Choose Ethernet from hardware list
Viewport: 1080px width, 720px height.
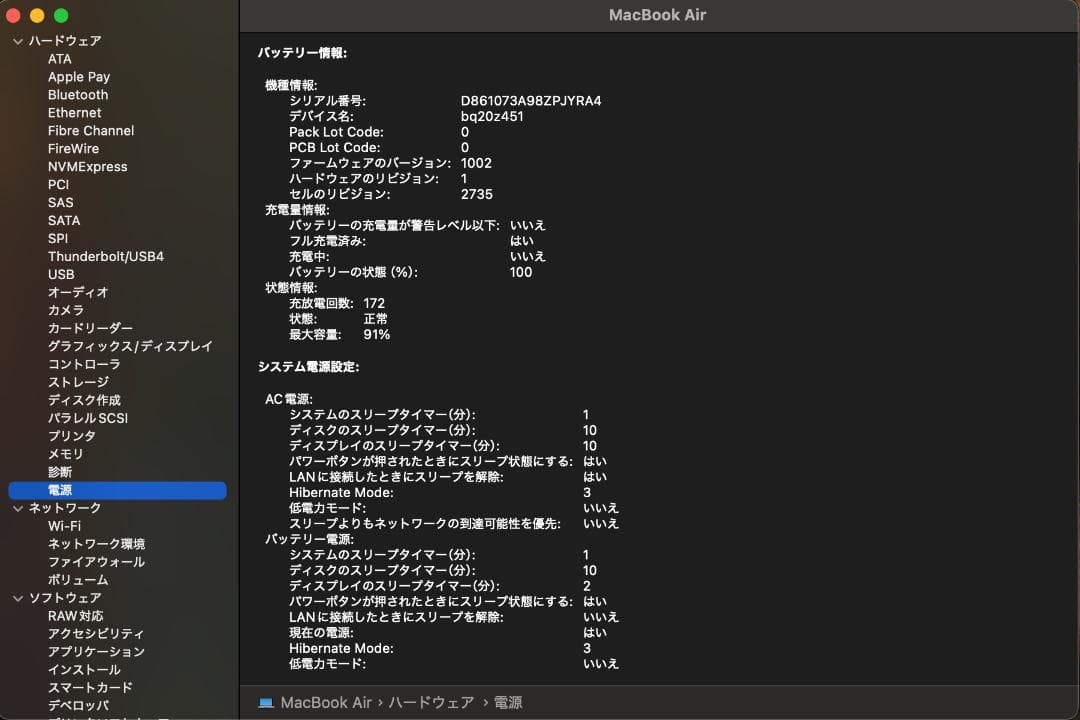pos(74,113)
